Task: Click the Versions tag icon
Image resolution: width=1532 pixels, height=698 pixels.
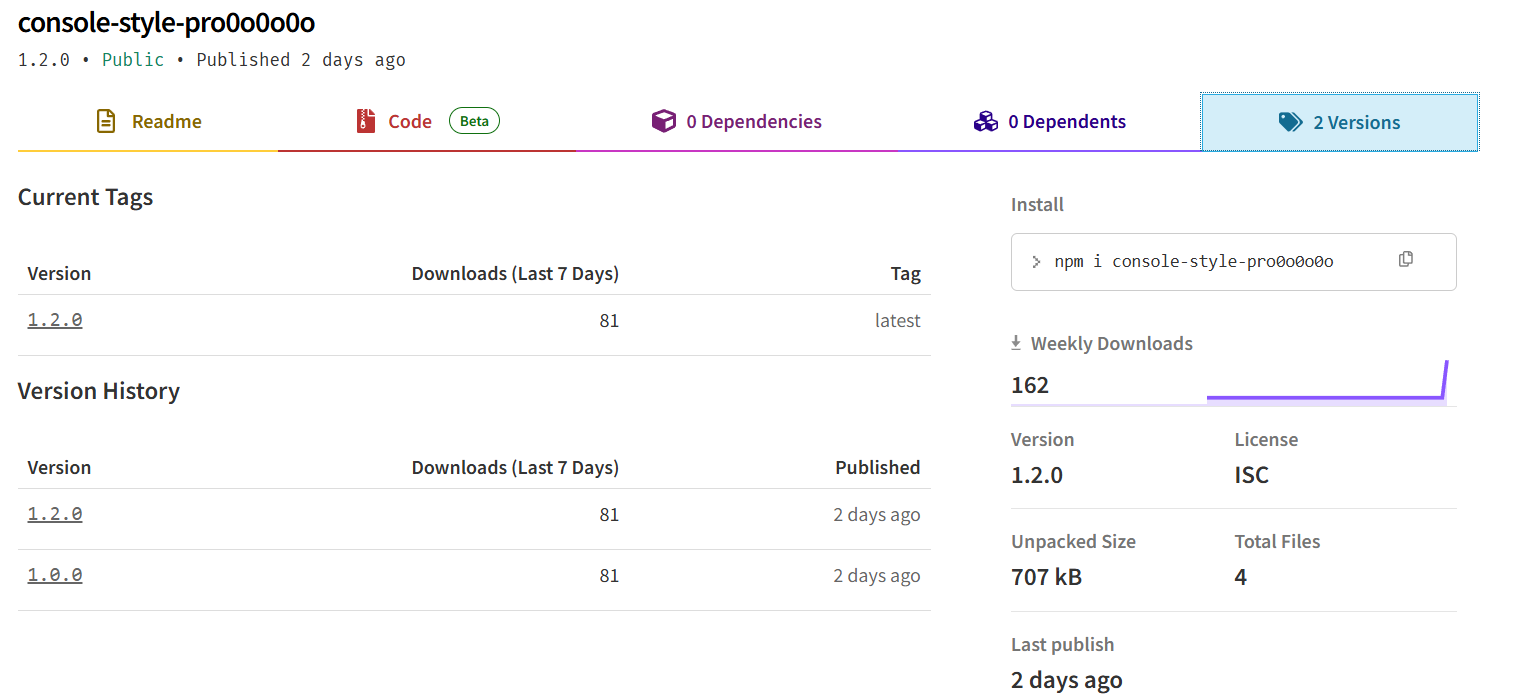Action: point(1290,122)
